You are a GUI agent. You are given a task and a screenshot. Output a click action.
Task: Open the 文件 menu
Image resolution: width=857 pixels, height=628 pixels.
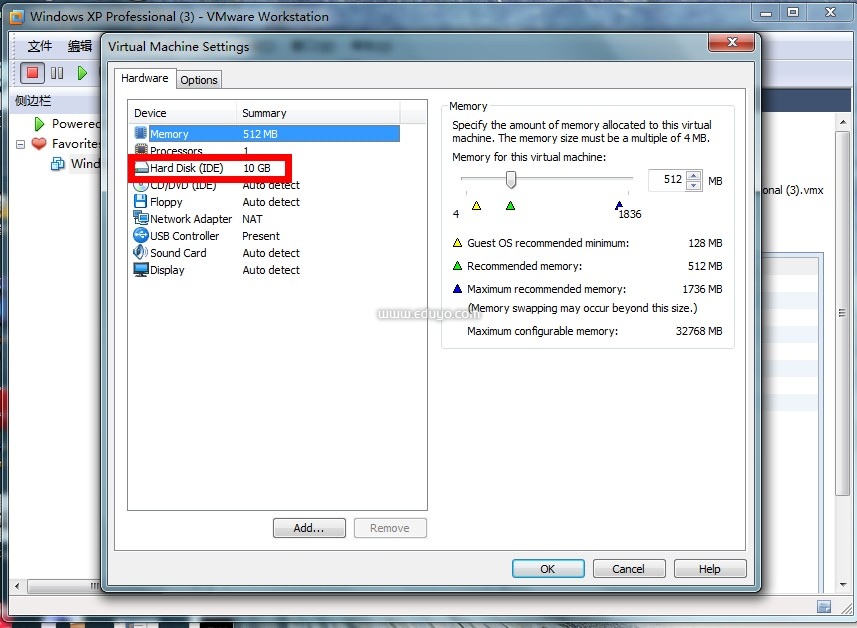point(40,46)
